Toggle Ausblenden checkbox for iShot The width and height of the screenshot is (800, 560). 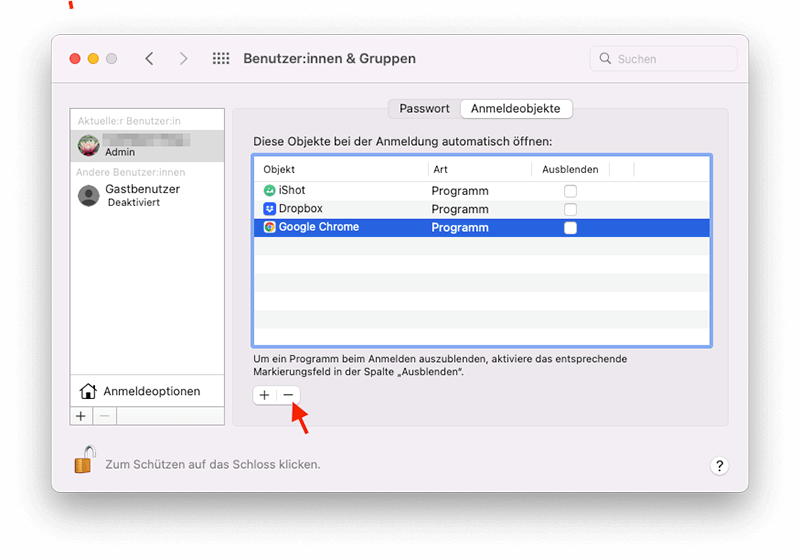coord(570,191)
